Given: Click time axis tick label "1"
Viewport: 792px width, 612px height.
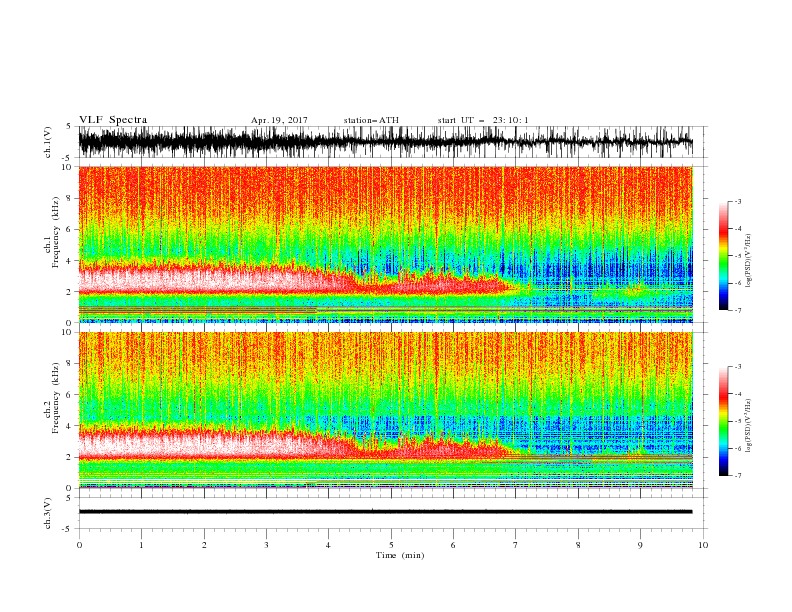Looking at the screenshot, I should pos(141,545).
